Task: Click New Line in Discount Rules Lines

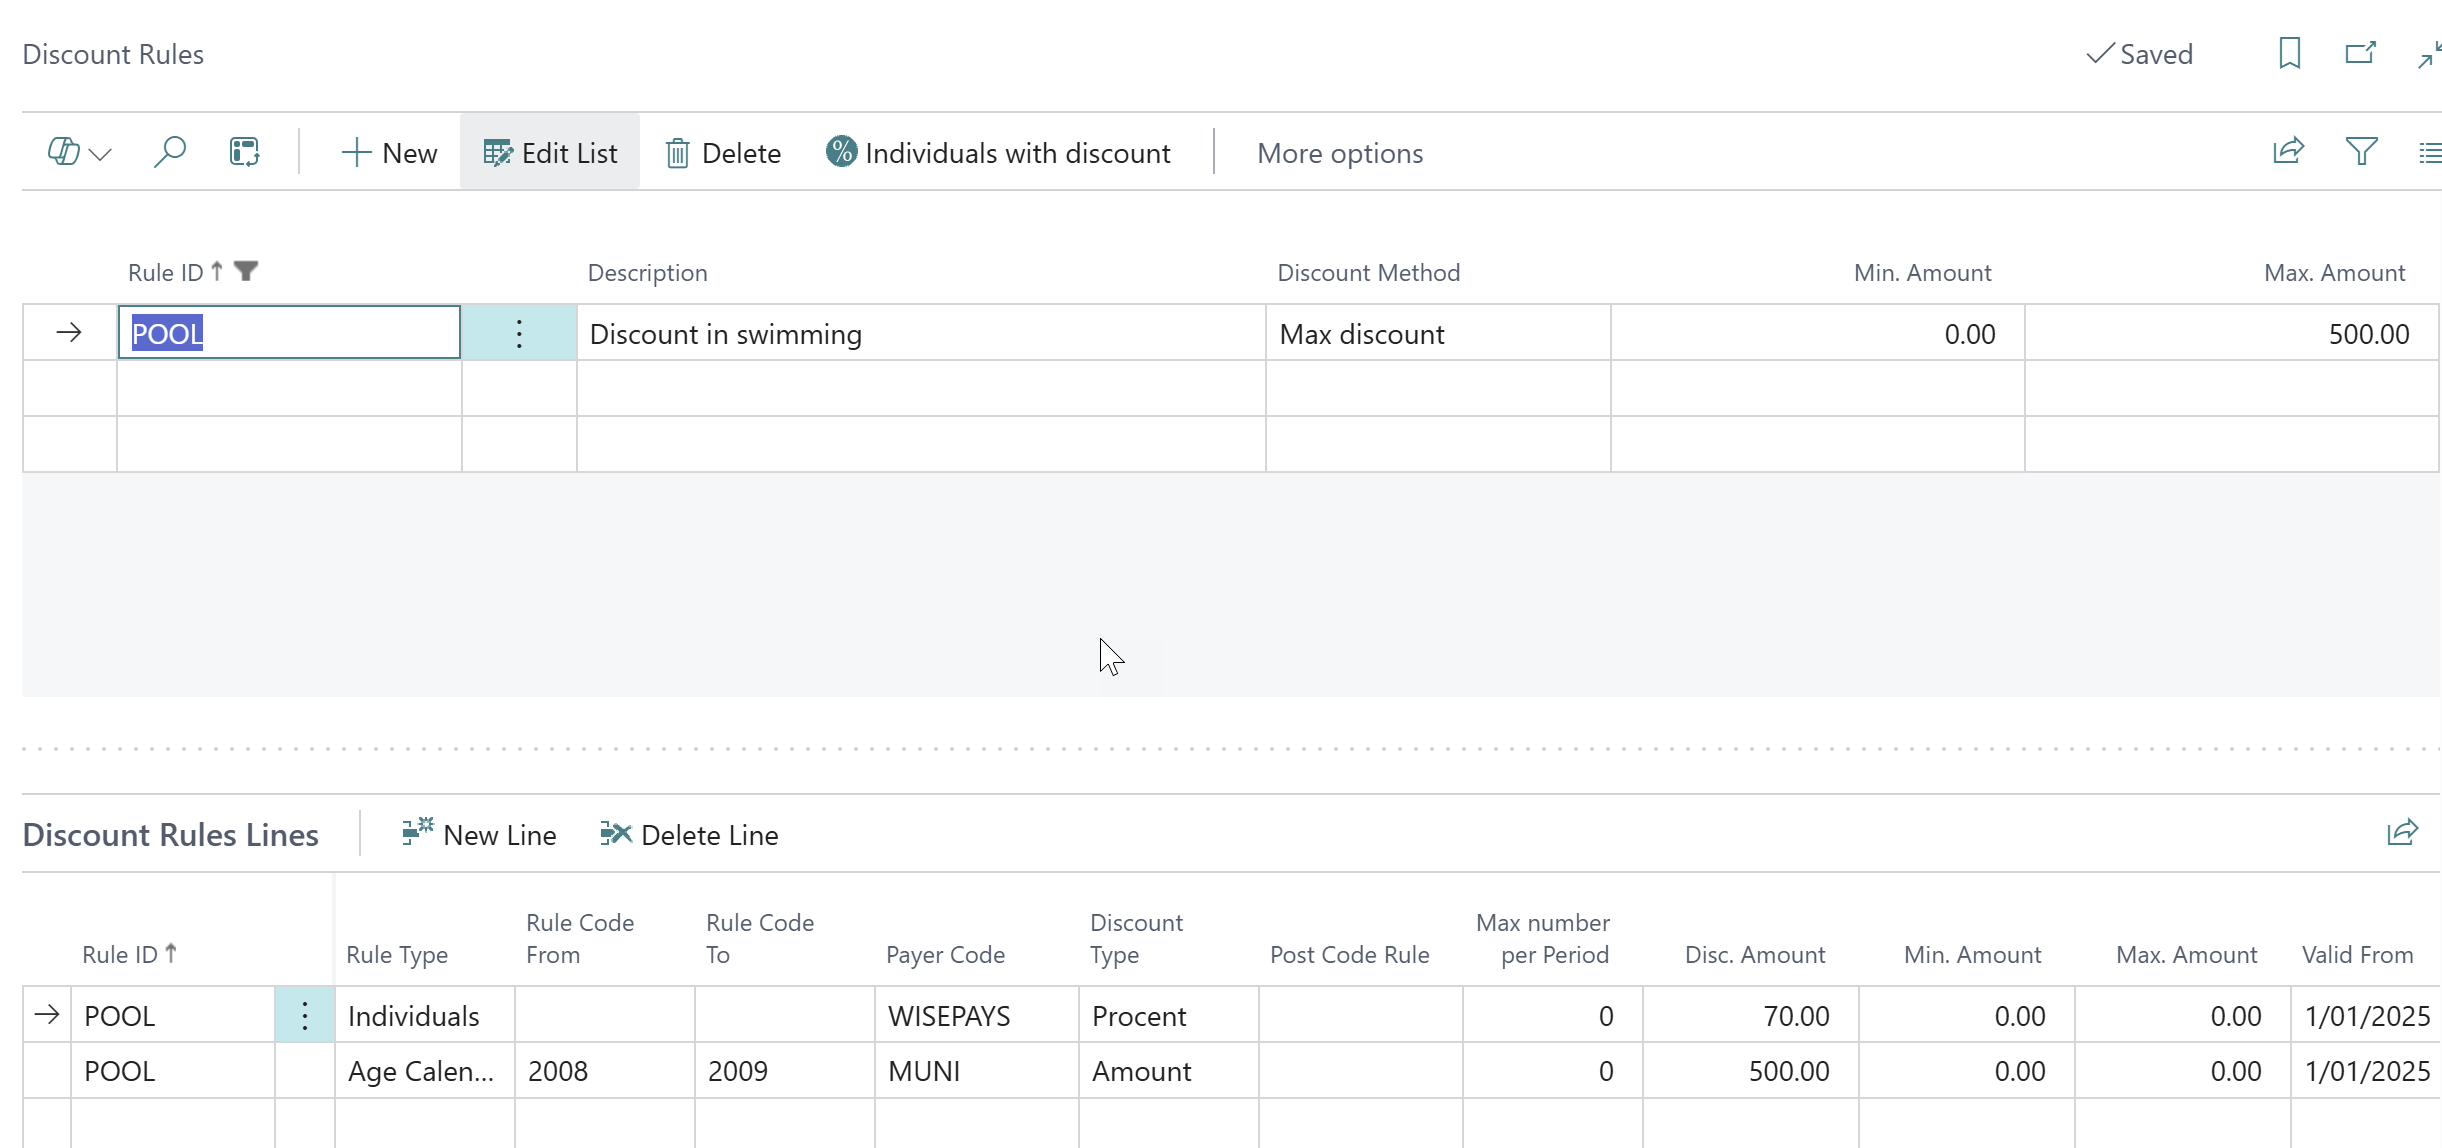Action: (479, 834)
